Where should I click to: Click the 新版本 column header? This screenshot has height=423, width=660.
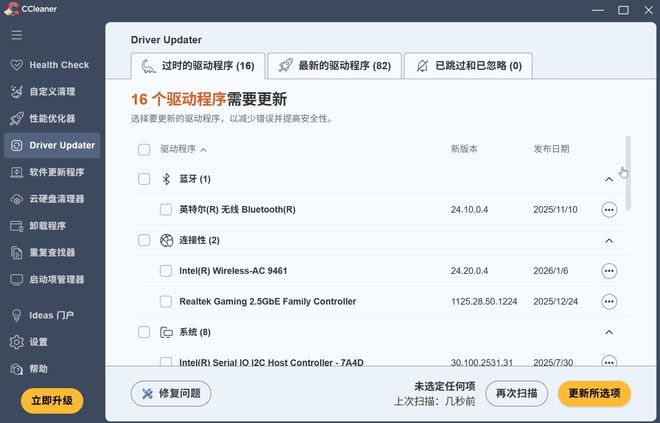[x=464, y=149]
